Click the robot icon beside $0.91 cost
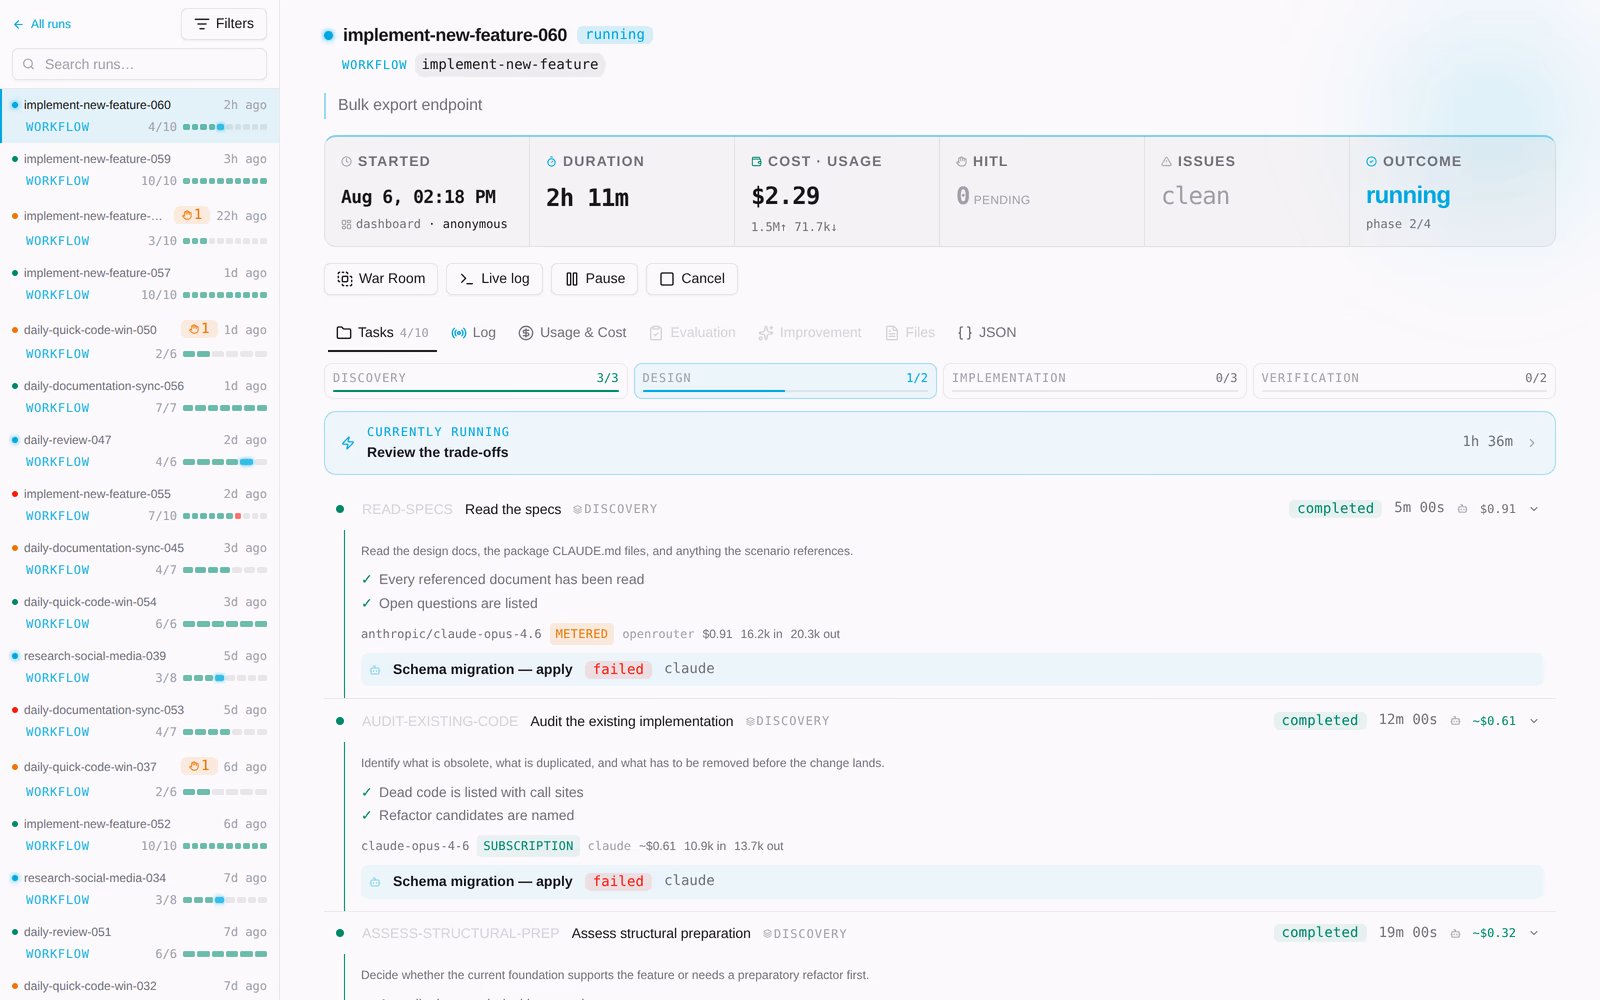 pyautogui.click(x=1462, y=509)
